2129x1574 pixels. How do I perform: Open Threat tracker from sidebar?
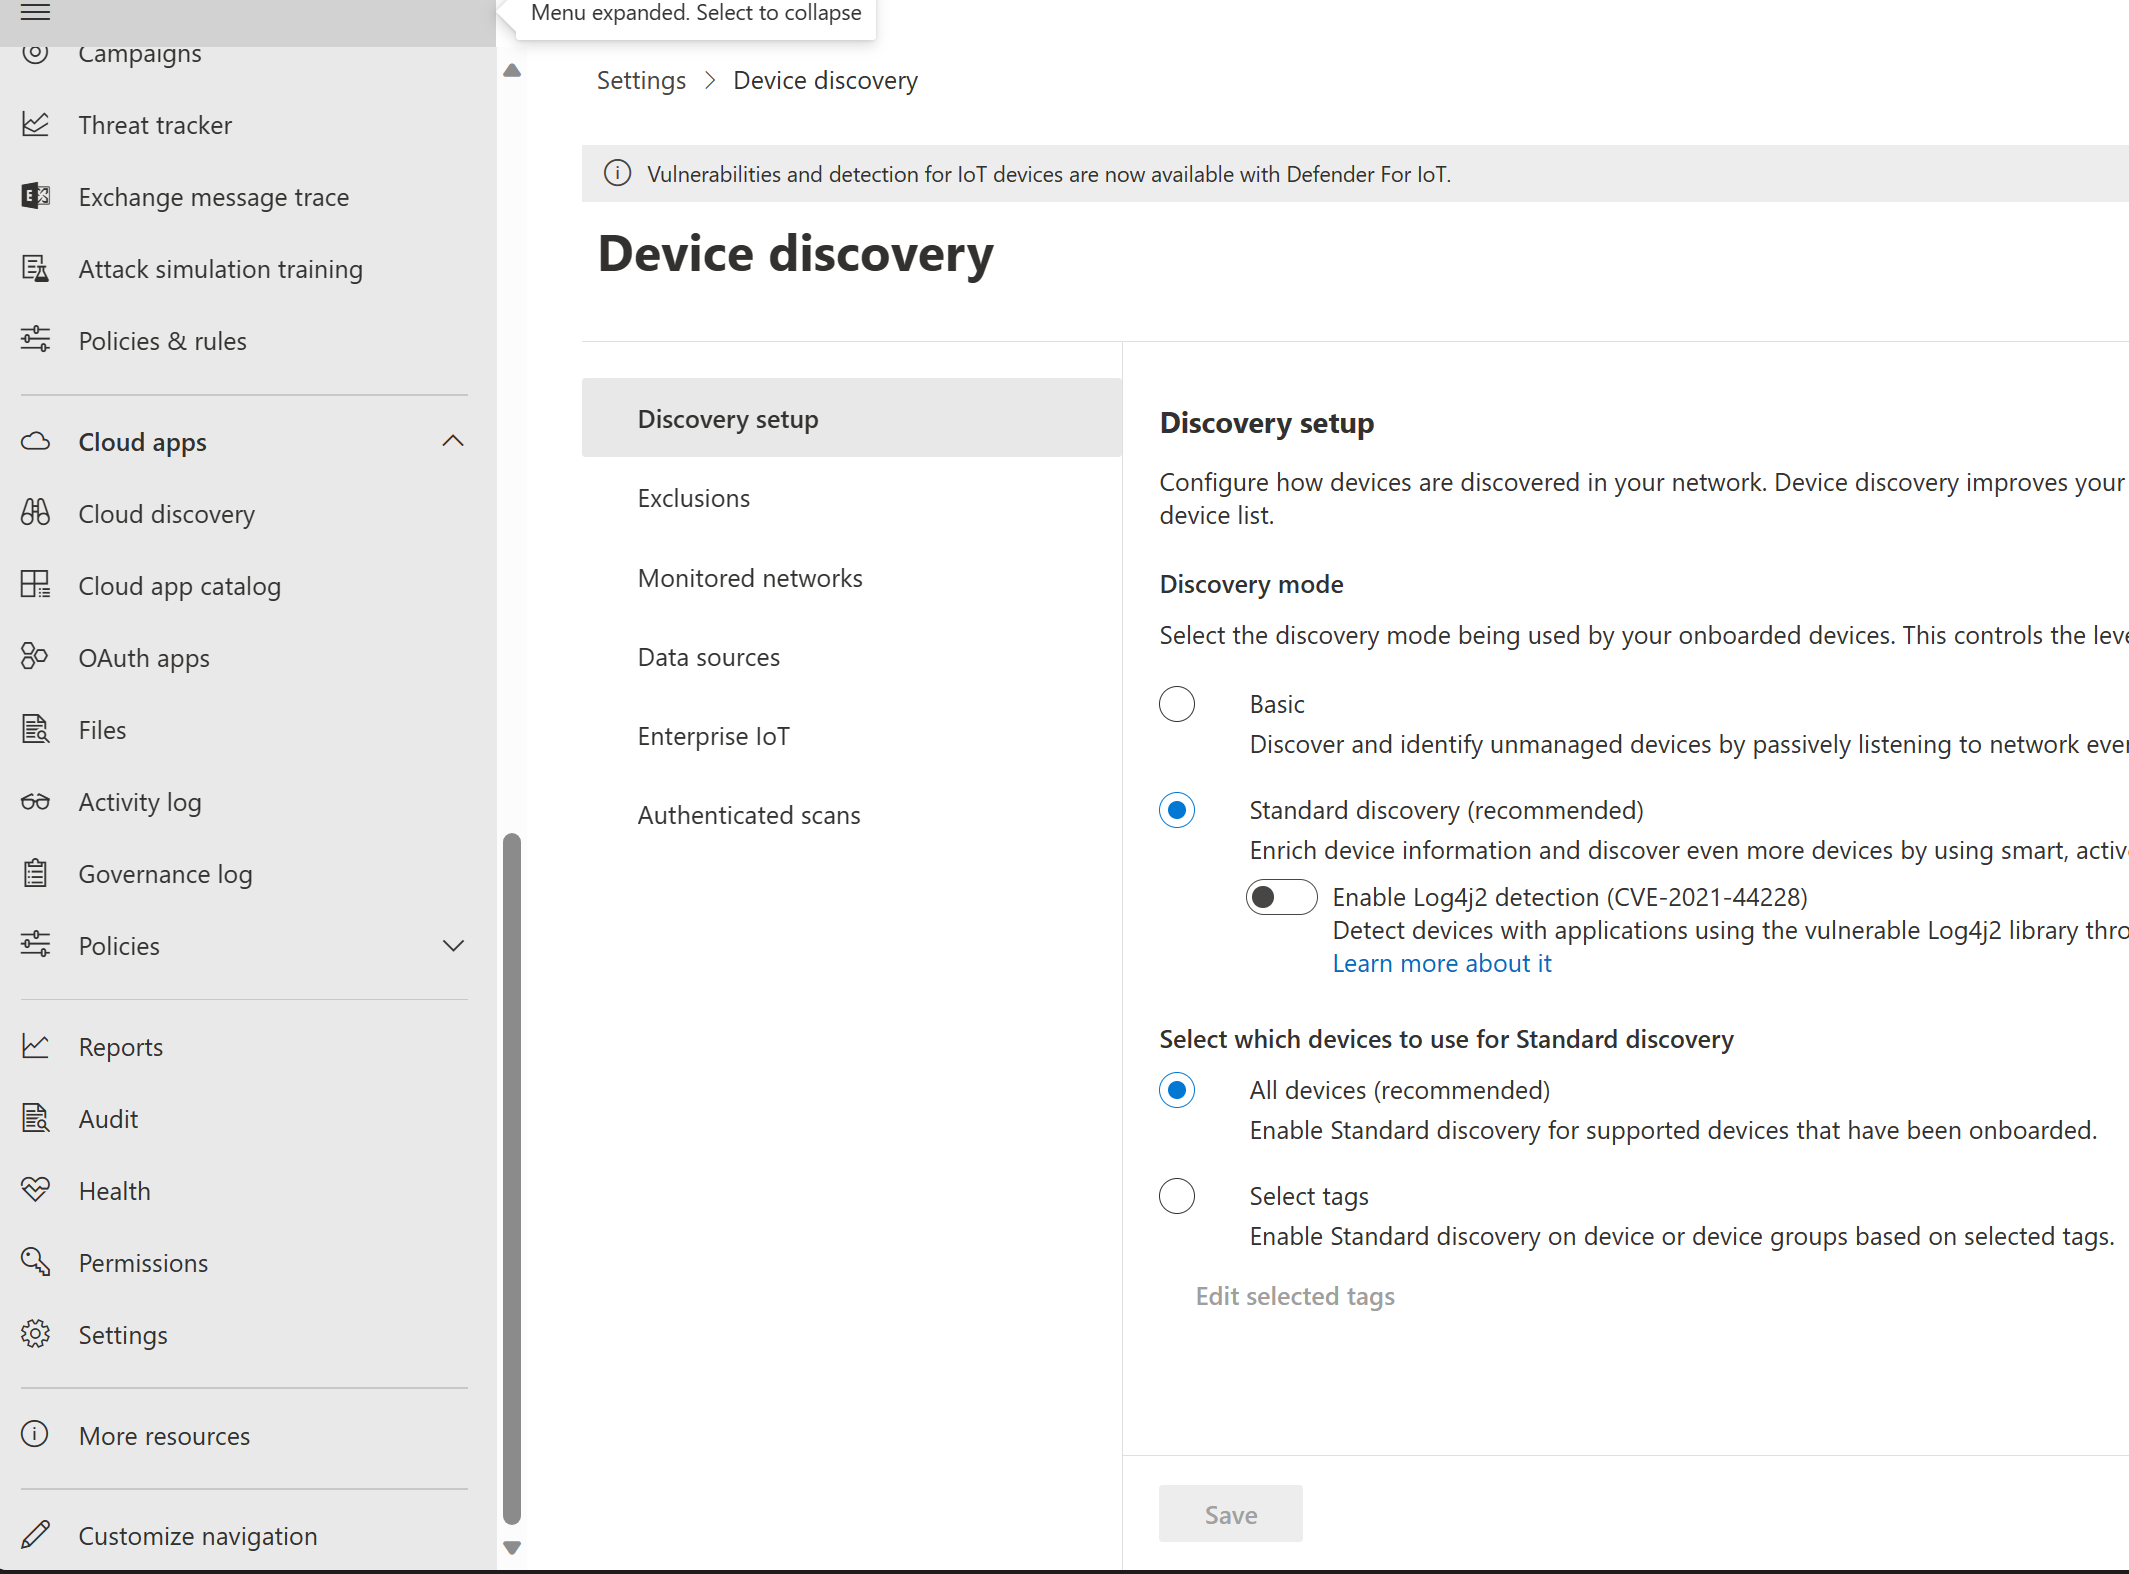[155, 124]
